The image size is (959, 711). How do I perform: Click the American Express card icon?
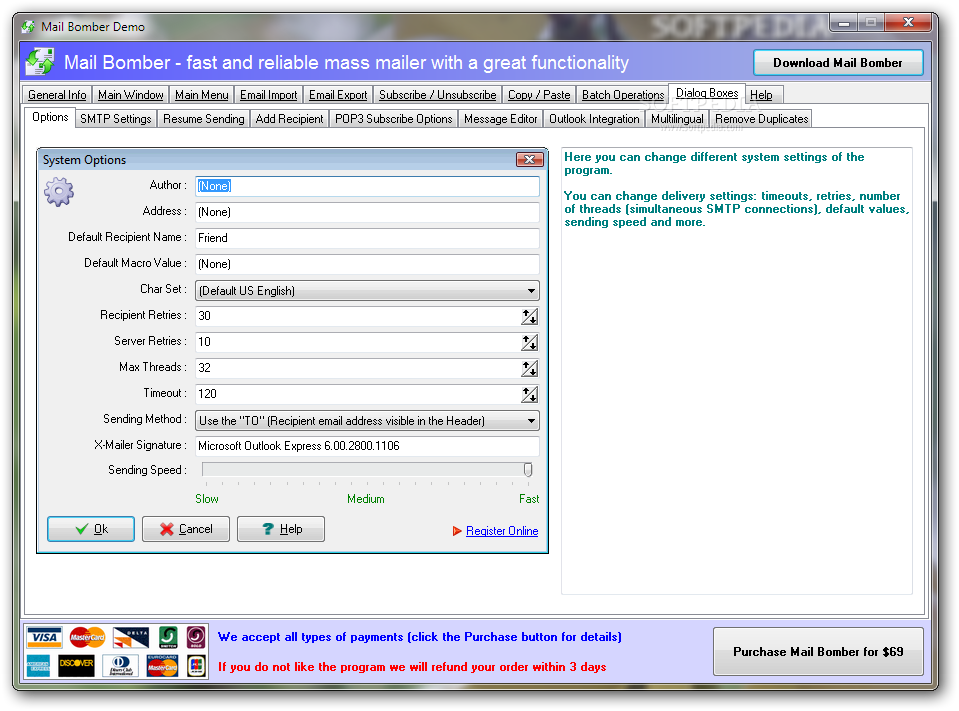click(x=38, y=665)
